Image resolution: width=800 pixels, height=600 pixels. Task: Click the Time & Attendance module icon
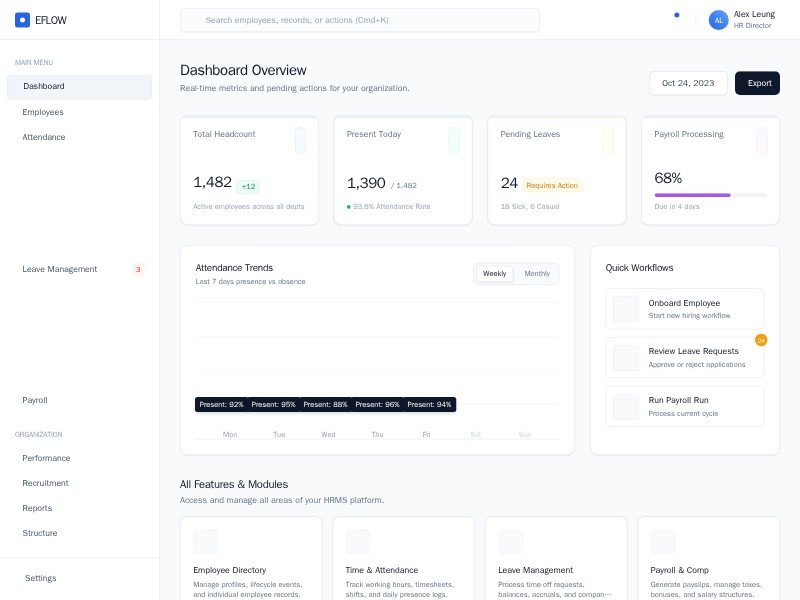pos(358,542)
